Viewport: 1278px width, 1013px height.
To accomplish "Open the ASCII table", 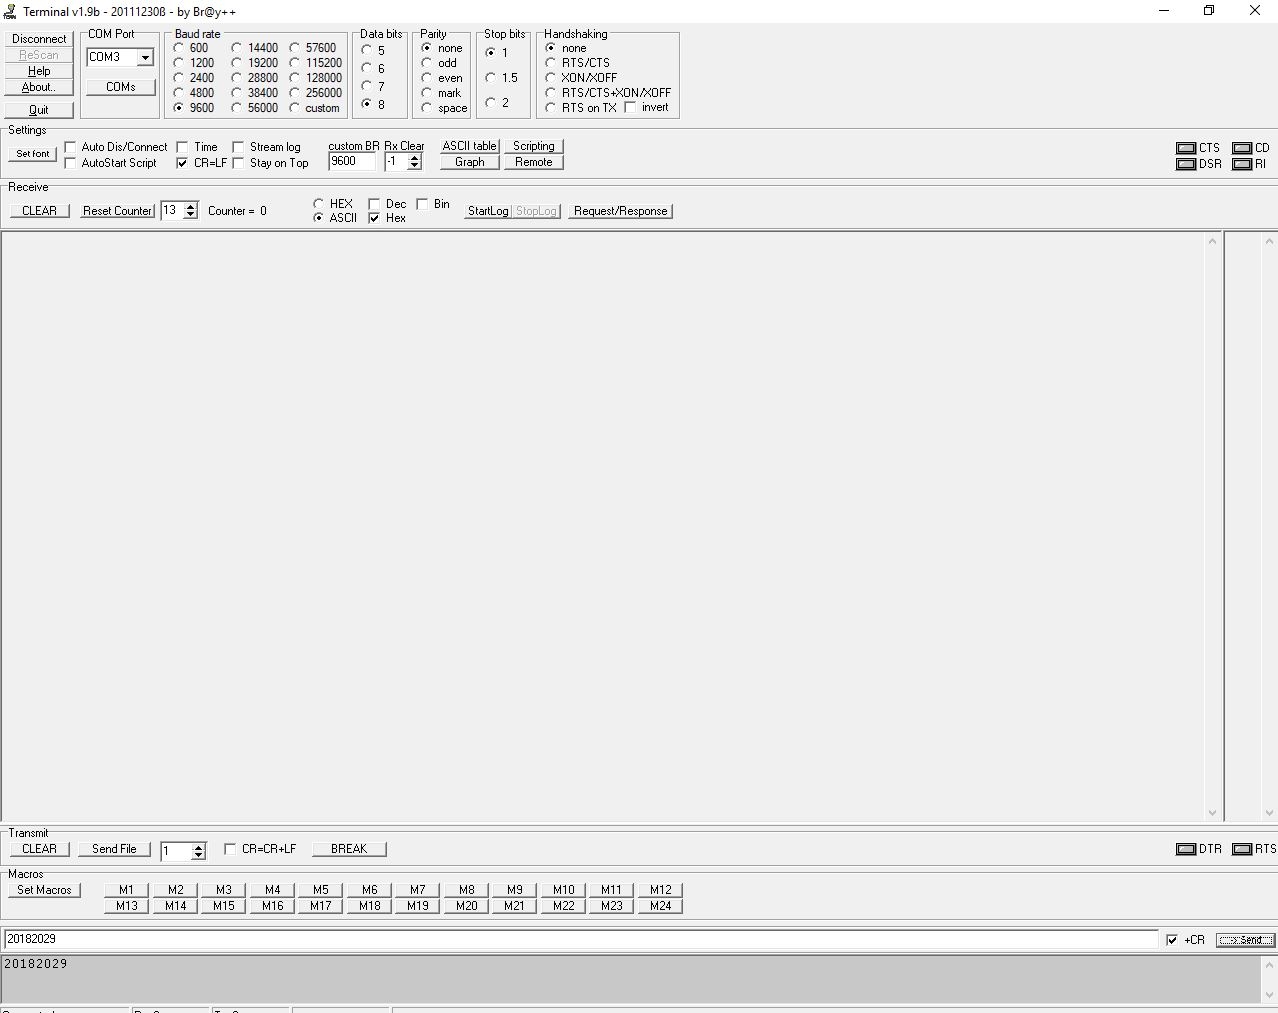I will pos(470,146).
